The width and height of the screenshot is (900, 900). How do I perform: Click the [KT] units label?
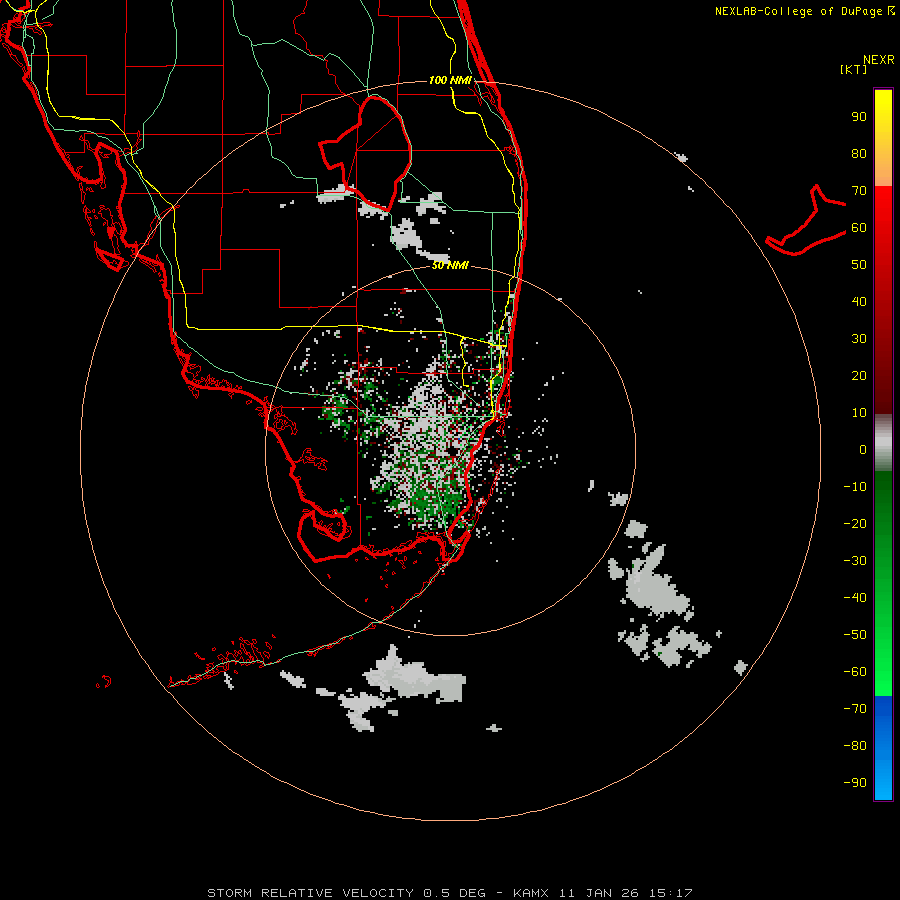tap(853, 69)
